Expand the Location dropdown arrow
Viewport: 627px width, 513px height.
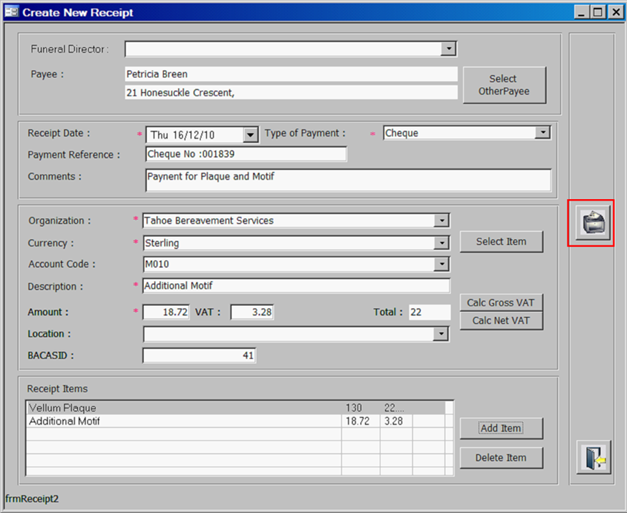click(x=441, y=334)
